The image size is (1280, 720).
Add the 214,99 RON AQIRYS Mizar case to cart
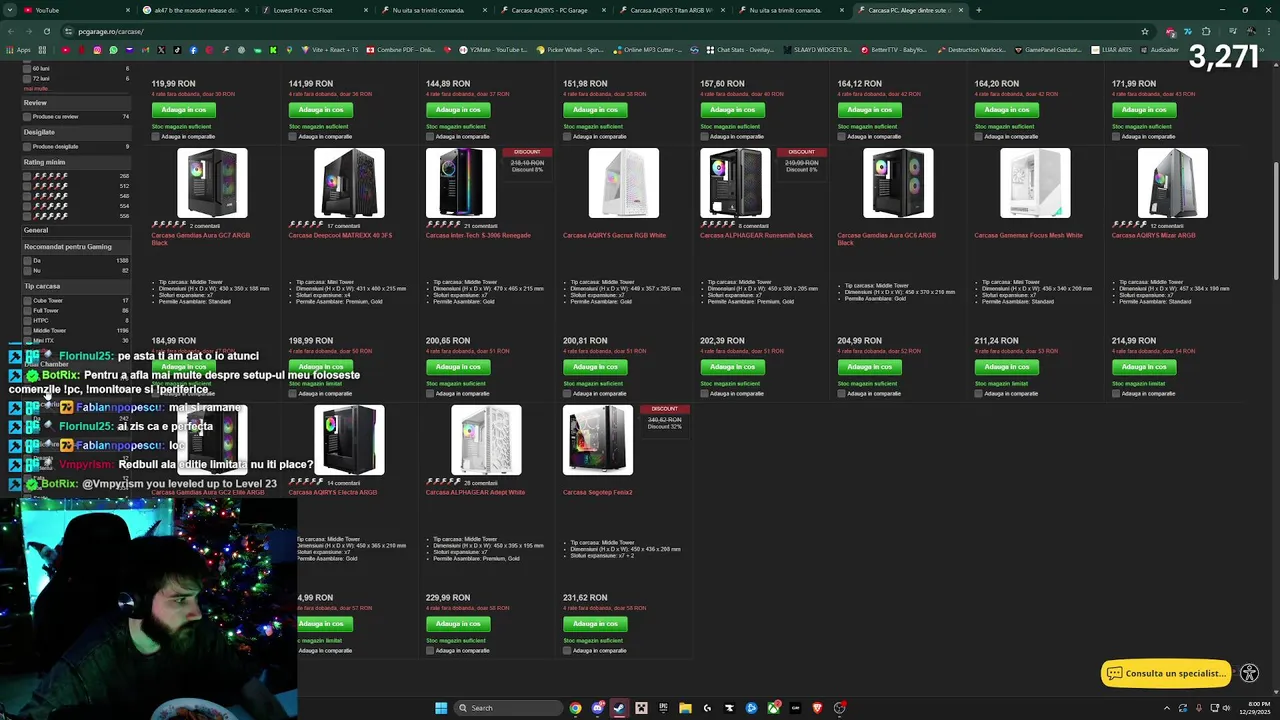(x=1144, y=367)
